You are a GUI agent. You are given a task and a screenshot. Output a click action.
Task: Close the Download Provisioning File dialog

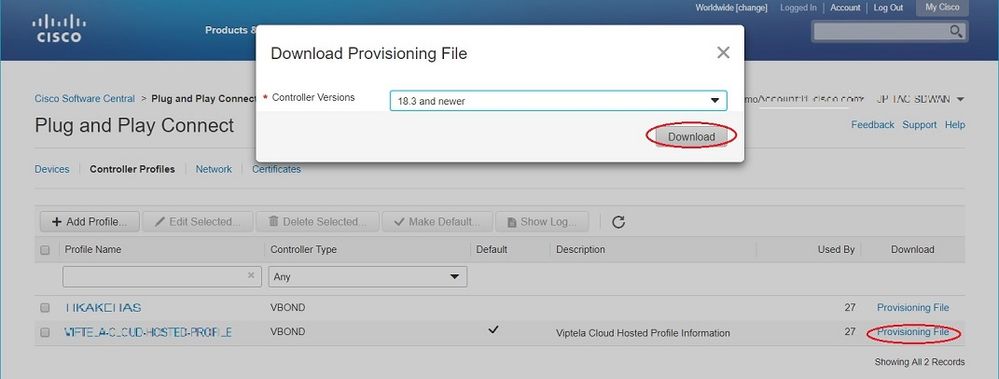(723, 53)
